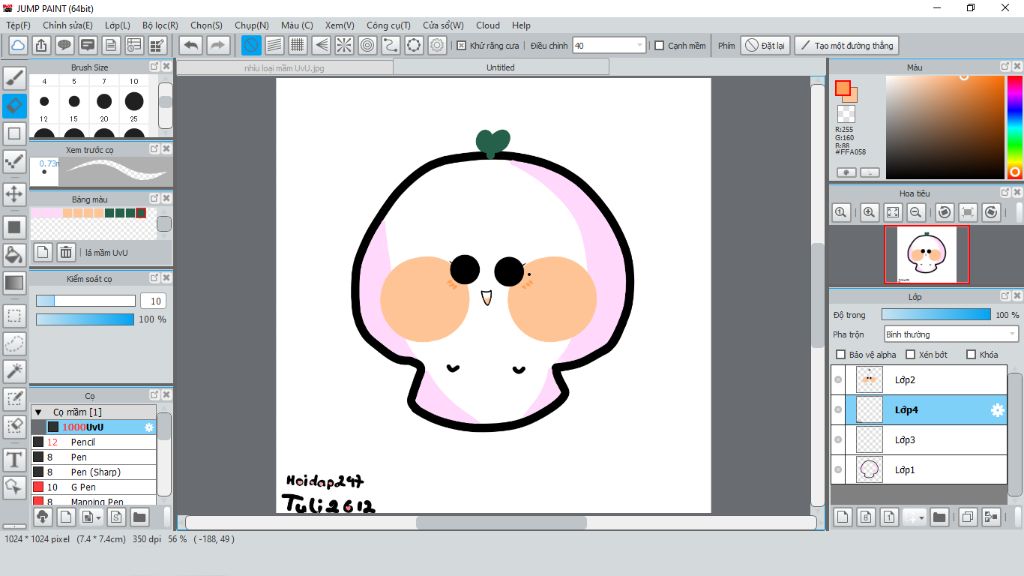
Task: Enable the Cạnh mềm checkbox
Action: click(659, 45)
